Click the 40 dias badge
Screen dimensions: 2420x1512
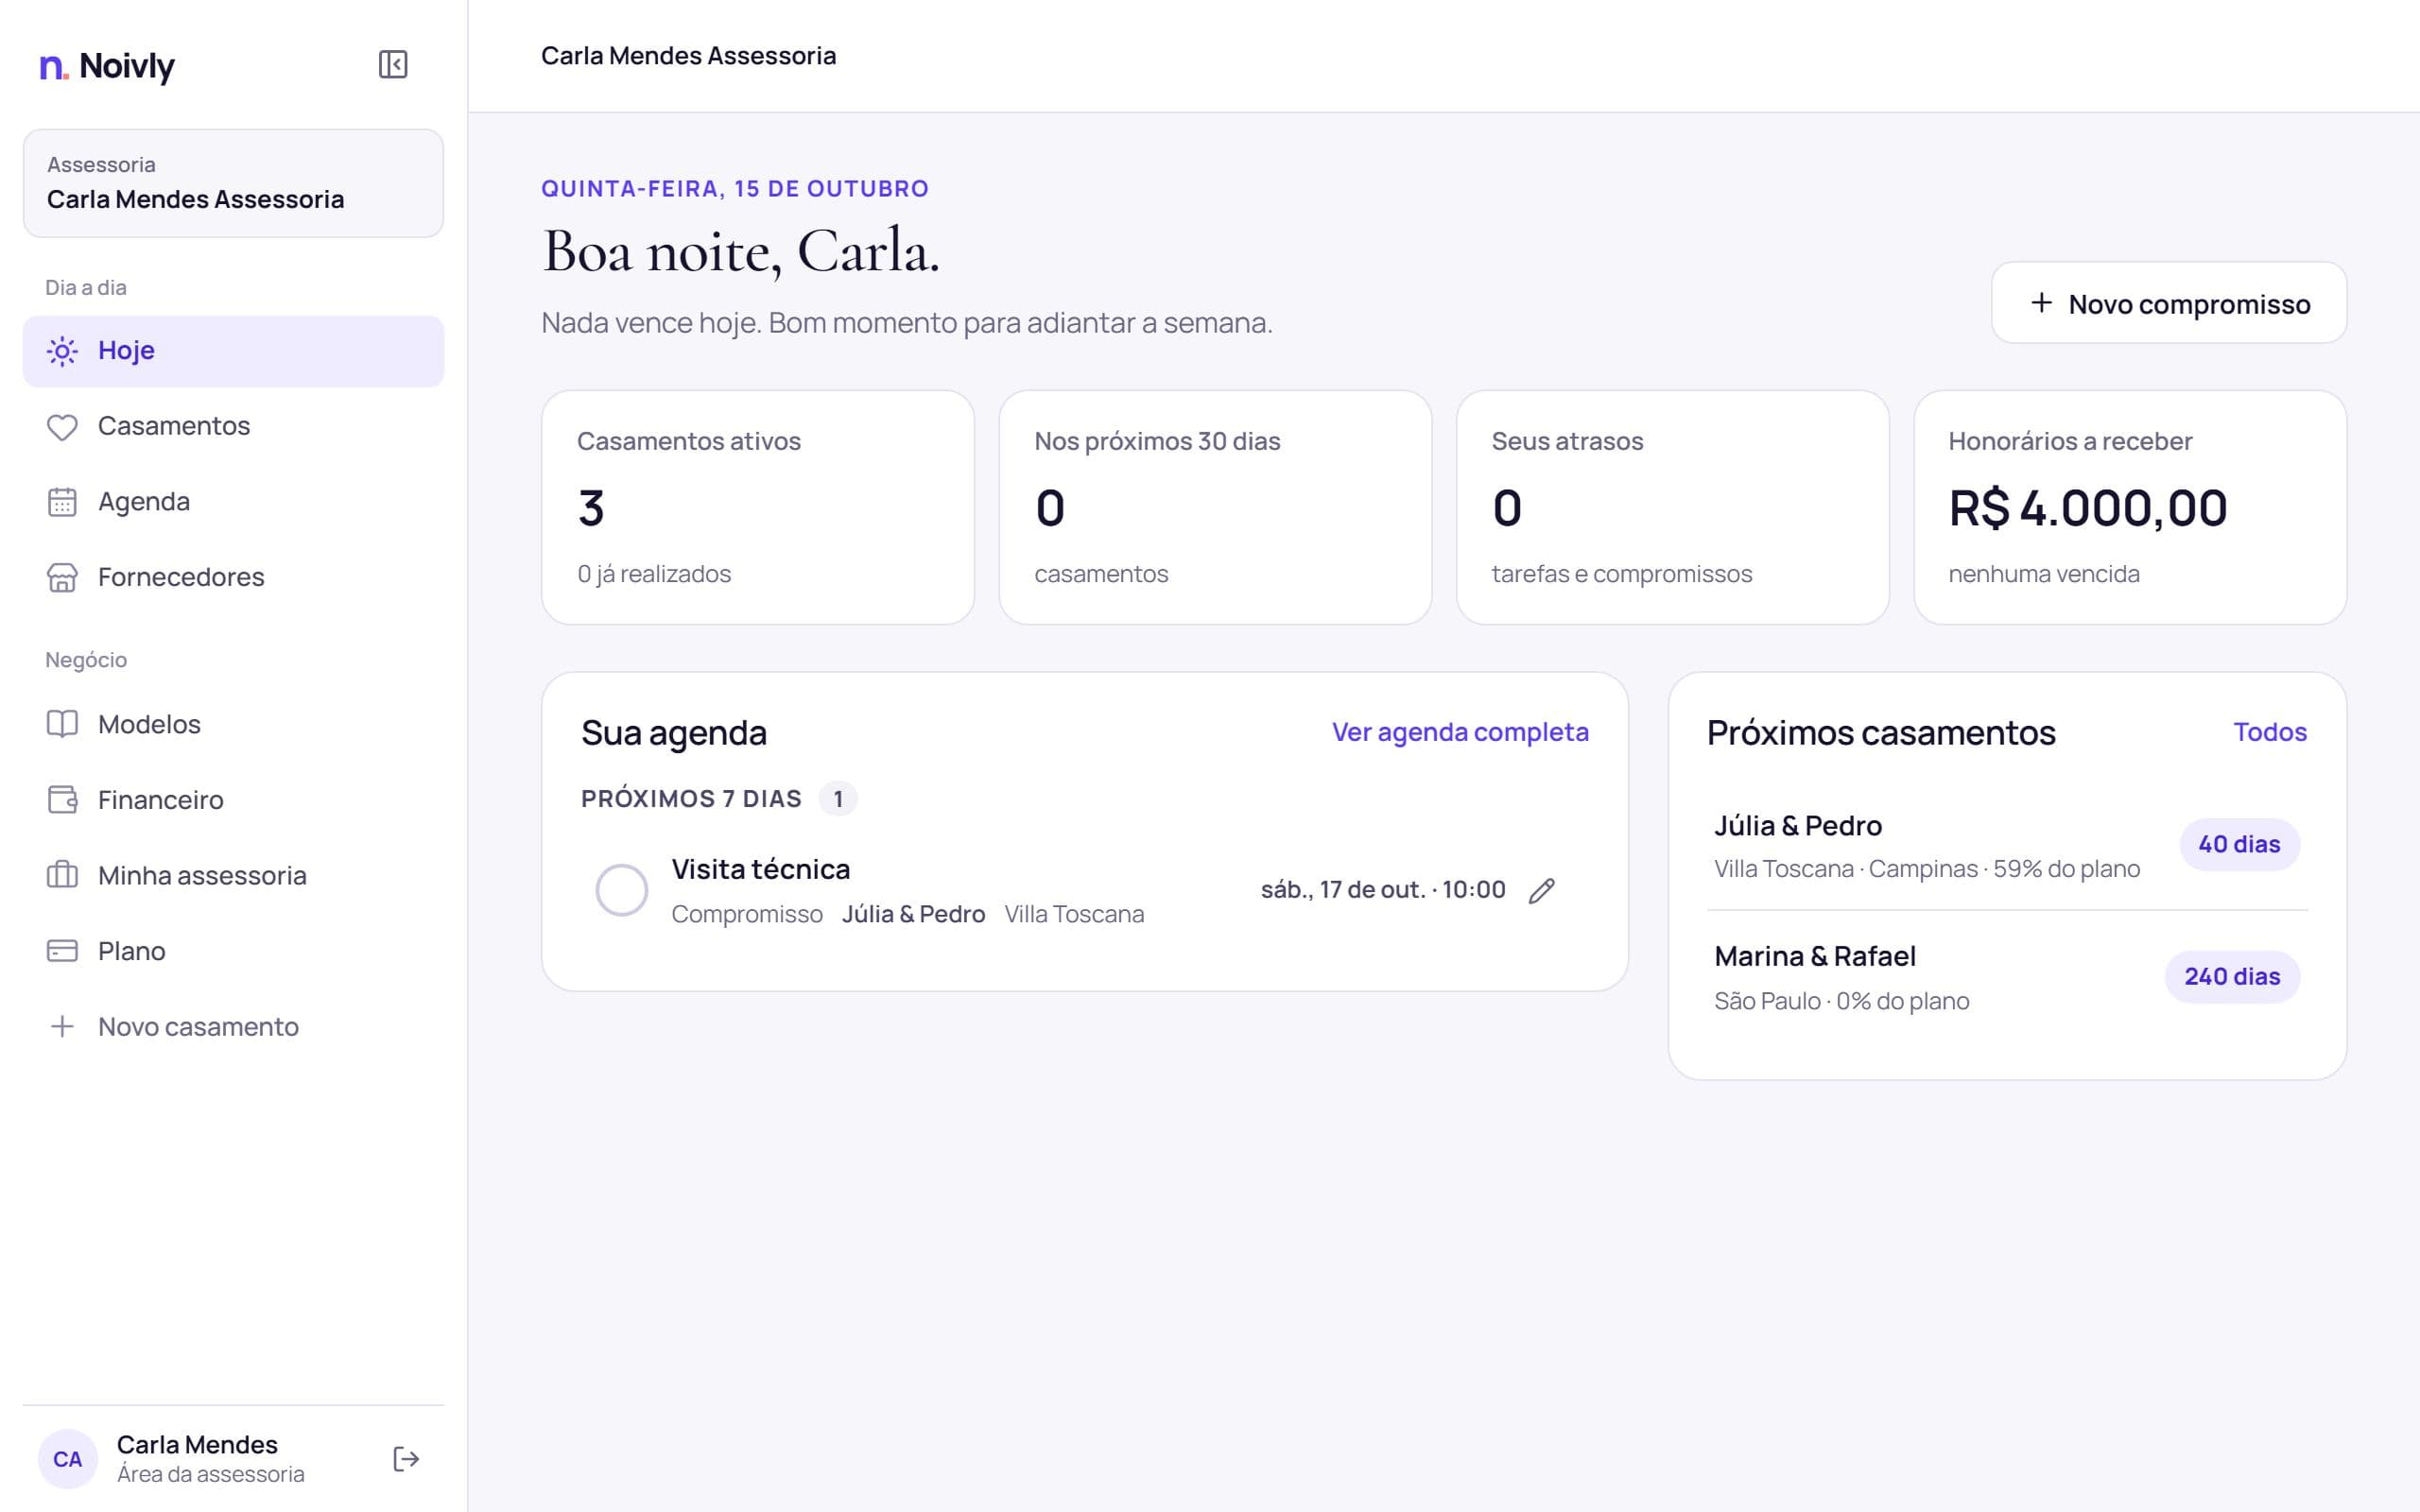pyautogui.click(x=2240, y=845)
